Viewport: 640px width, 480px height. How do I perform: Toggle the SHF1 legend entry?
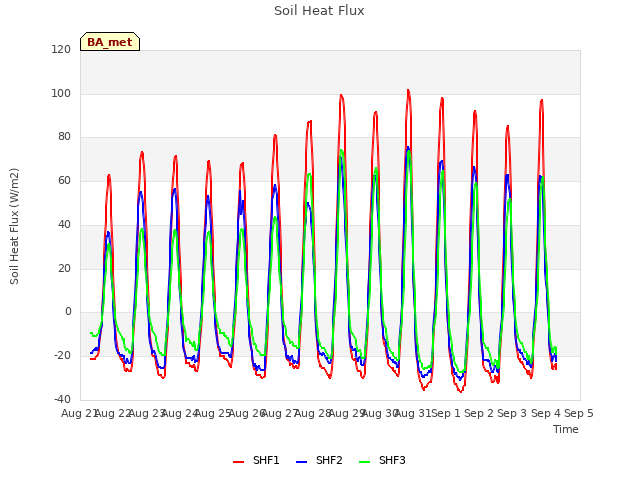click(256, 460)
